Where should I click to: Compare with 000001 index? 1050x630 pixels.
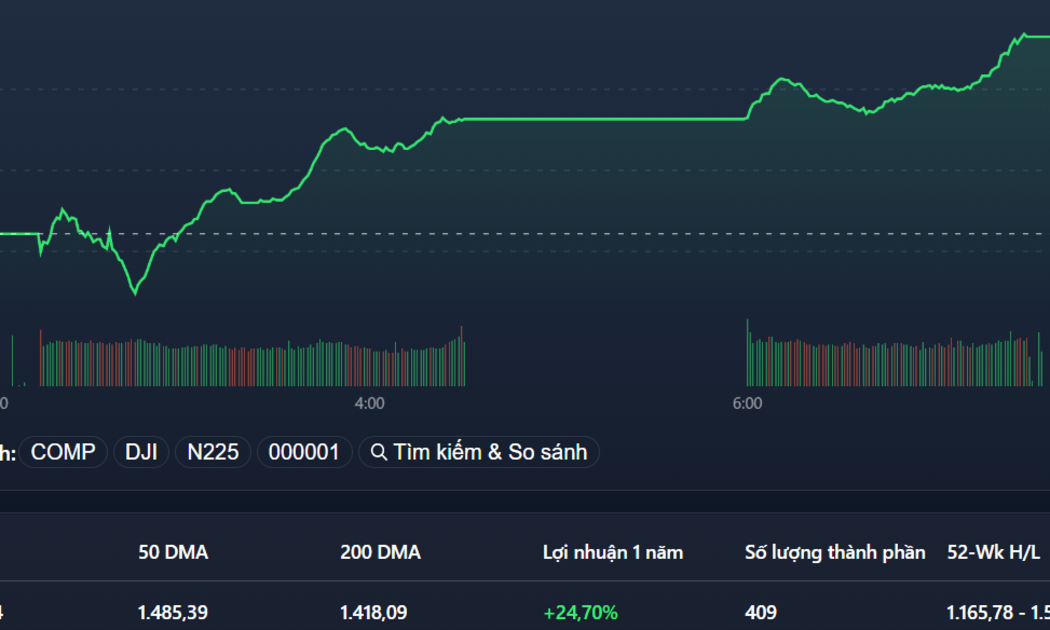[304, 452]
